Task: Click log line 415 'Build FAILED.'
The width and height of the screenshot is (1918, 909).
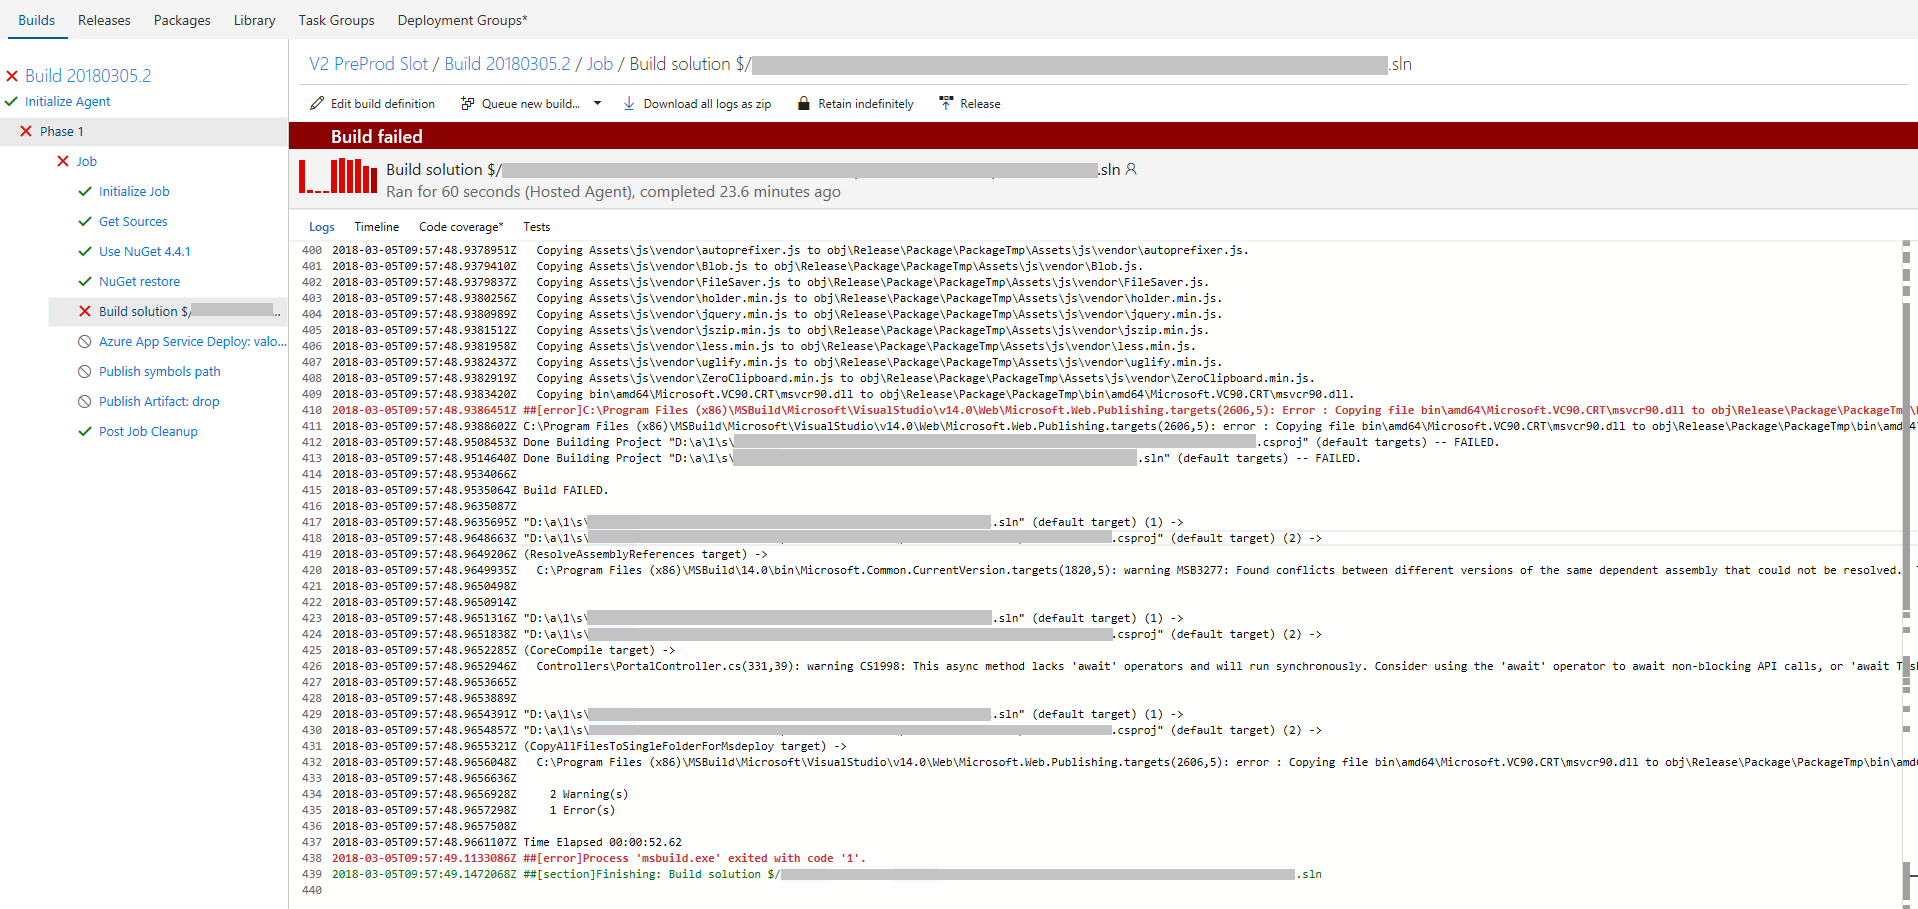Action: [x=565, y=490]
